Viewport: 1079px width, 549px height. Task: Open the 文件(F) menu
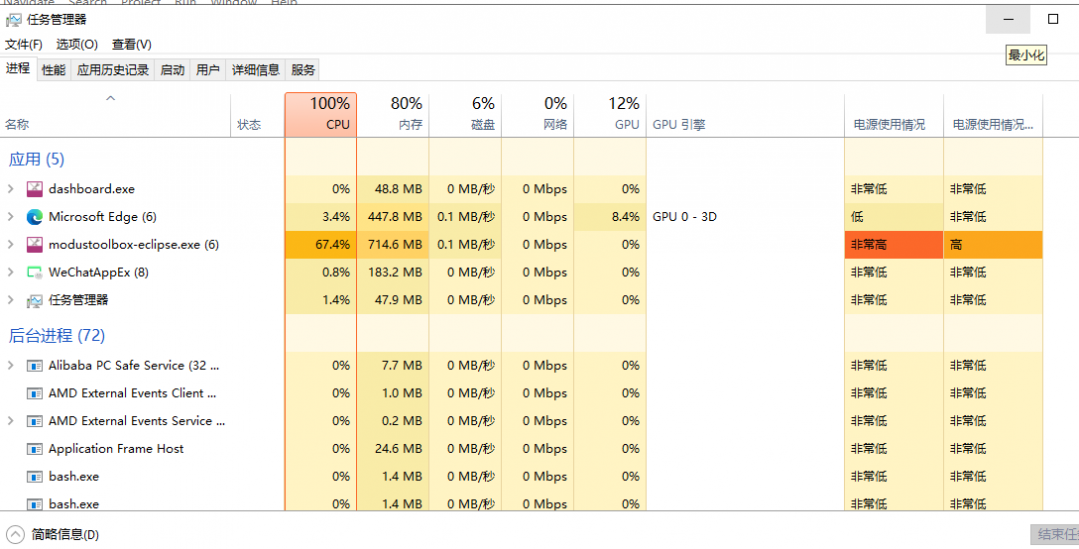pos(23,44)
